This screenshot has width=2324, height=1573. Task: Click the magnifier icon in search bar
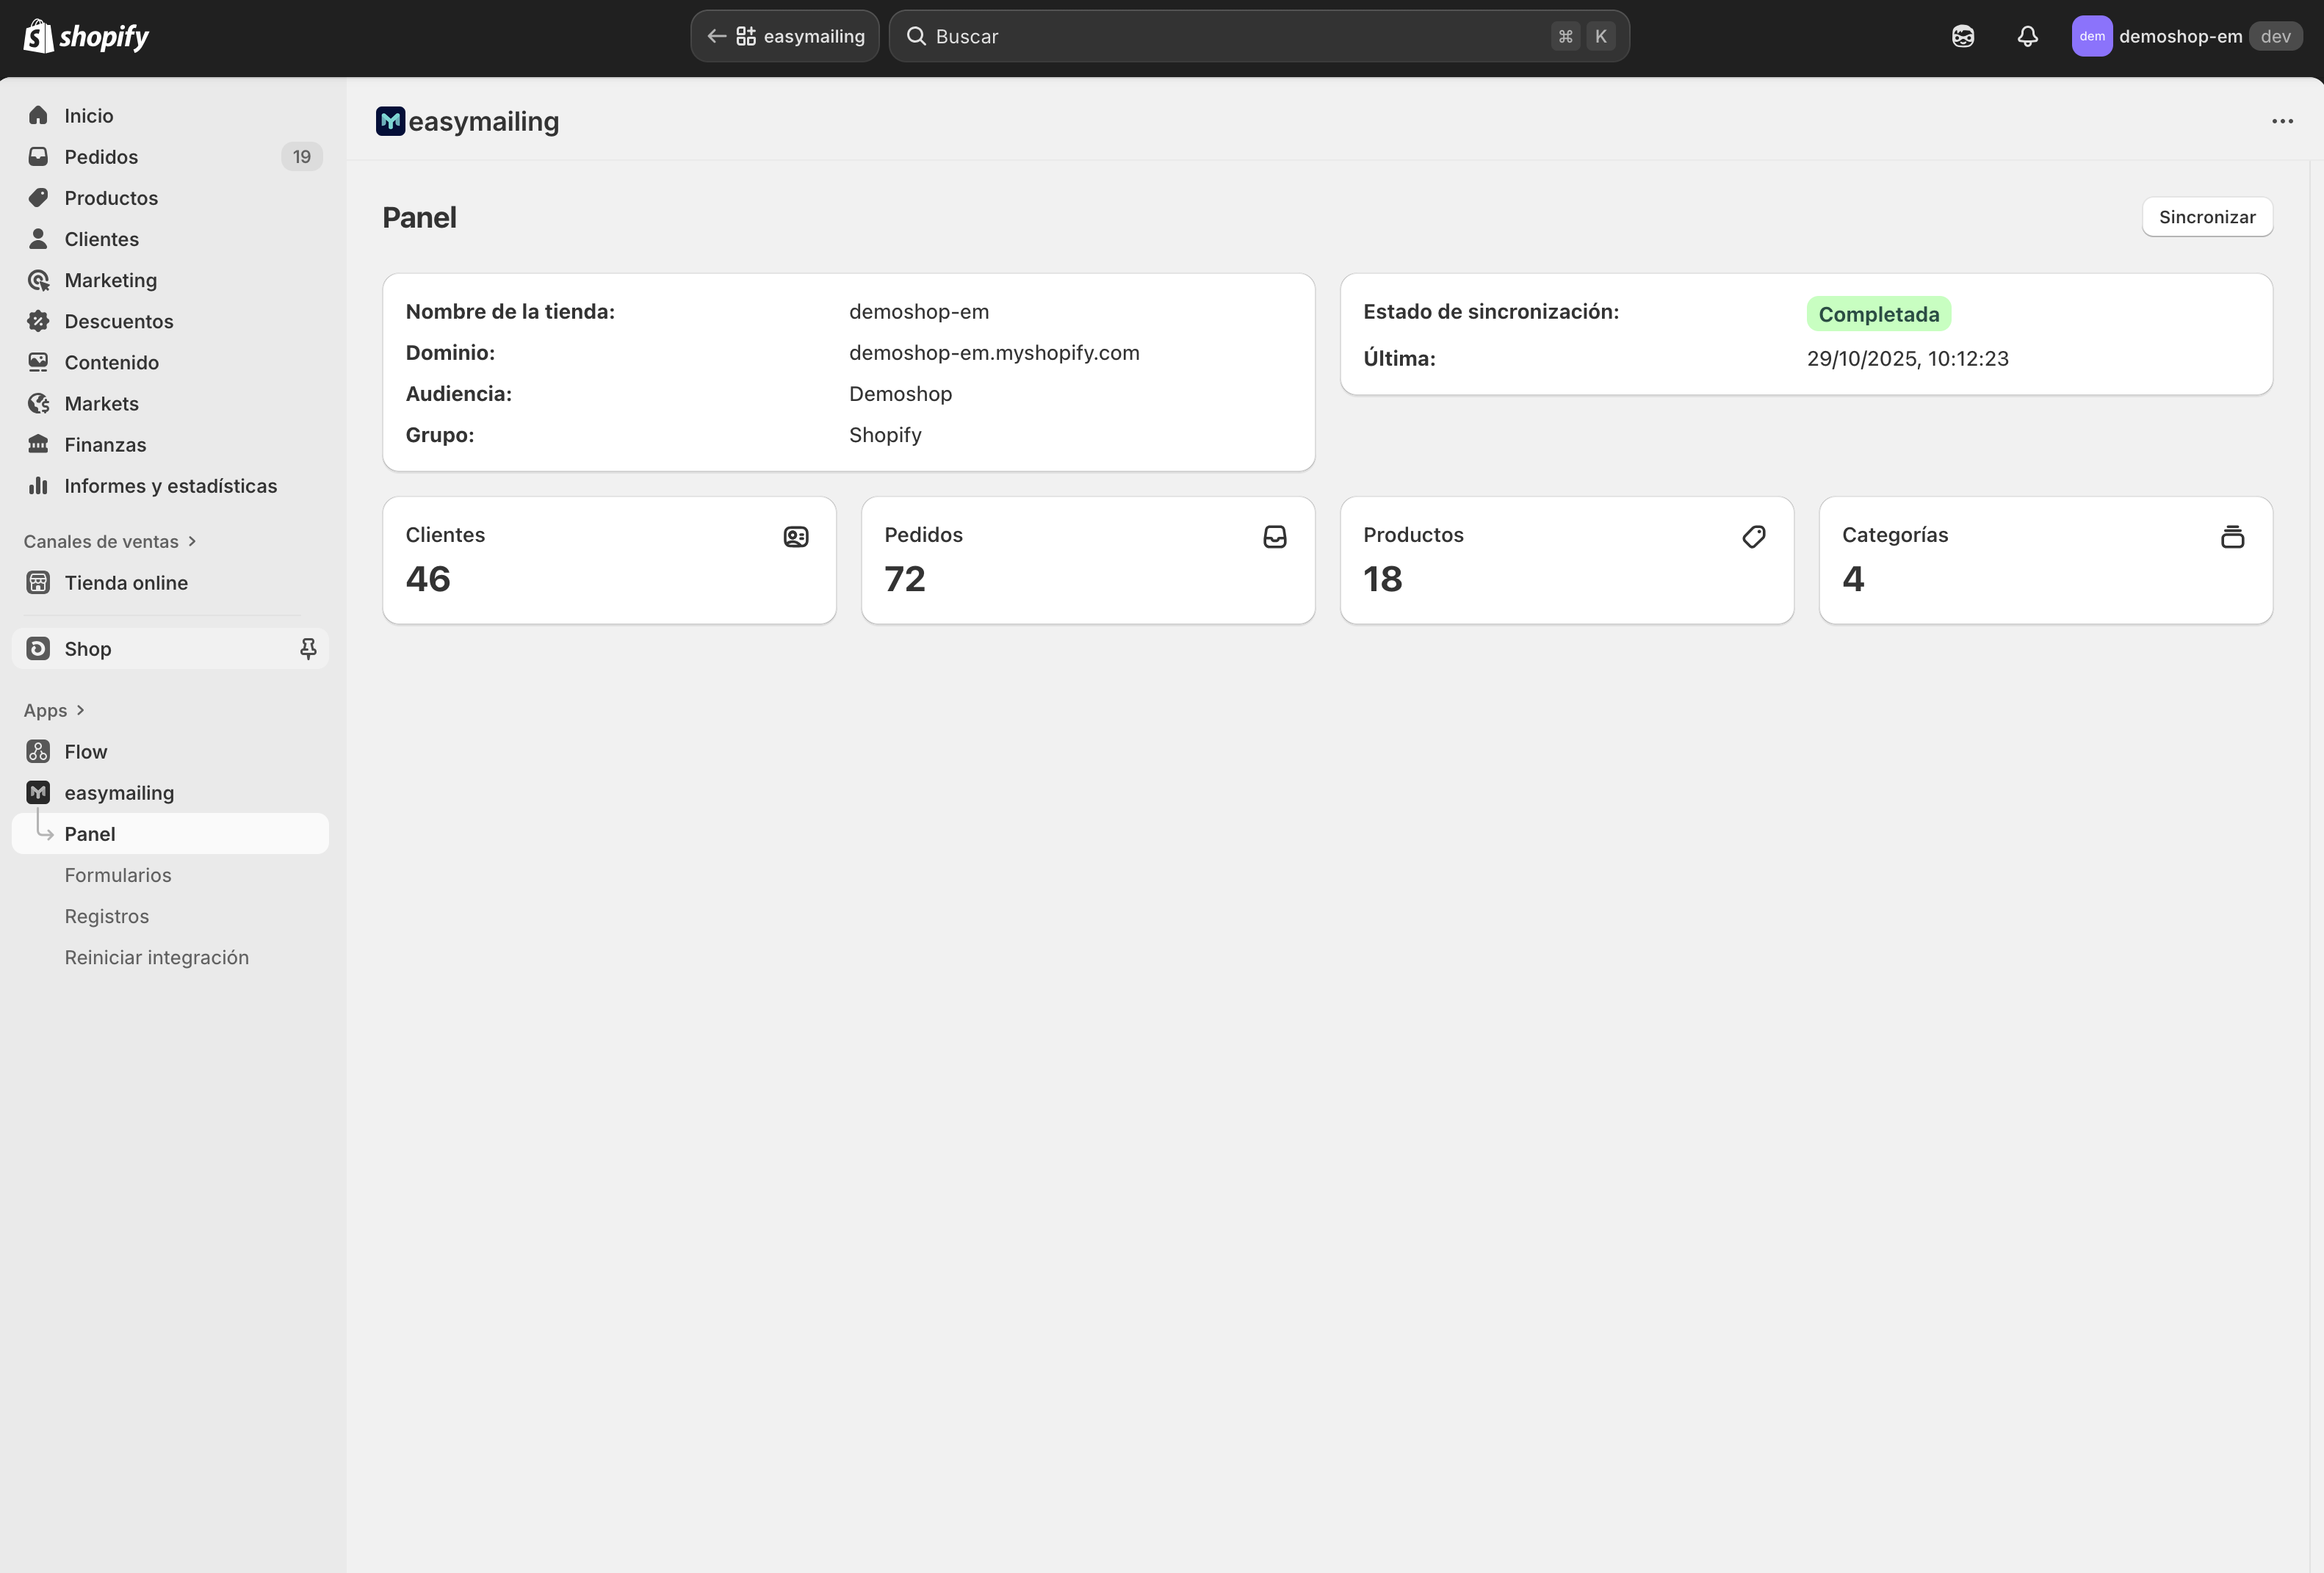(x=916, y=36)
